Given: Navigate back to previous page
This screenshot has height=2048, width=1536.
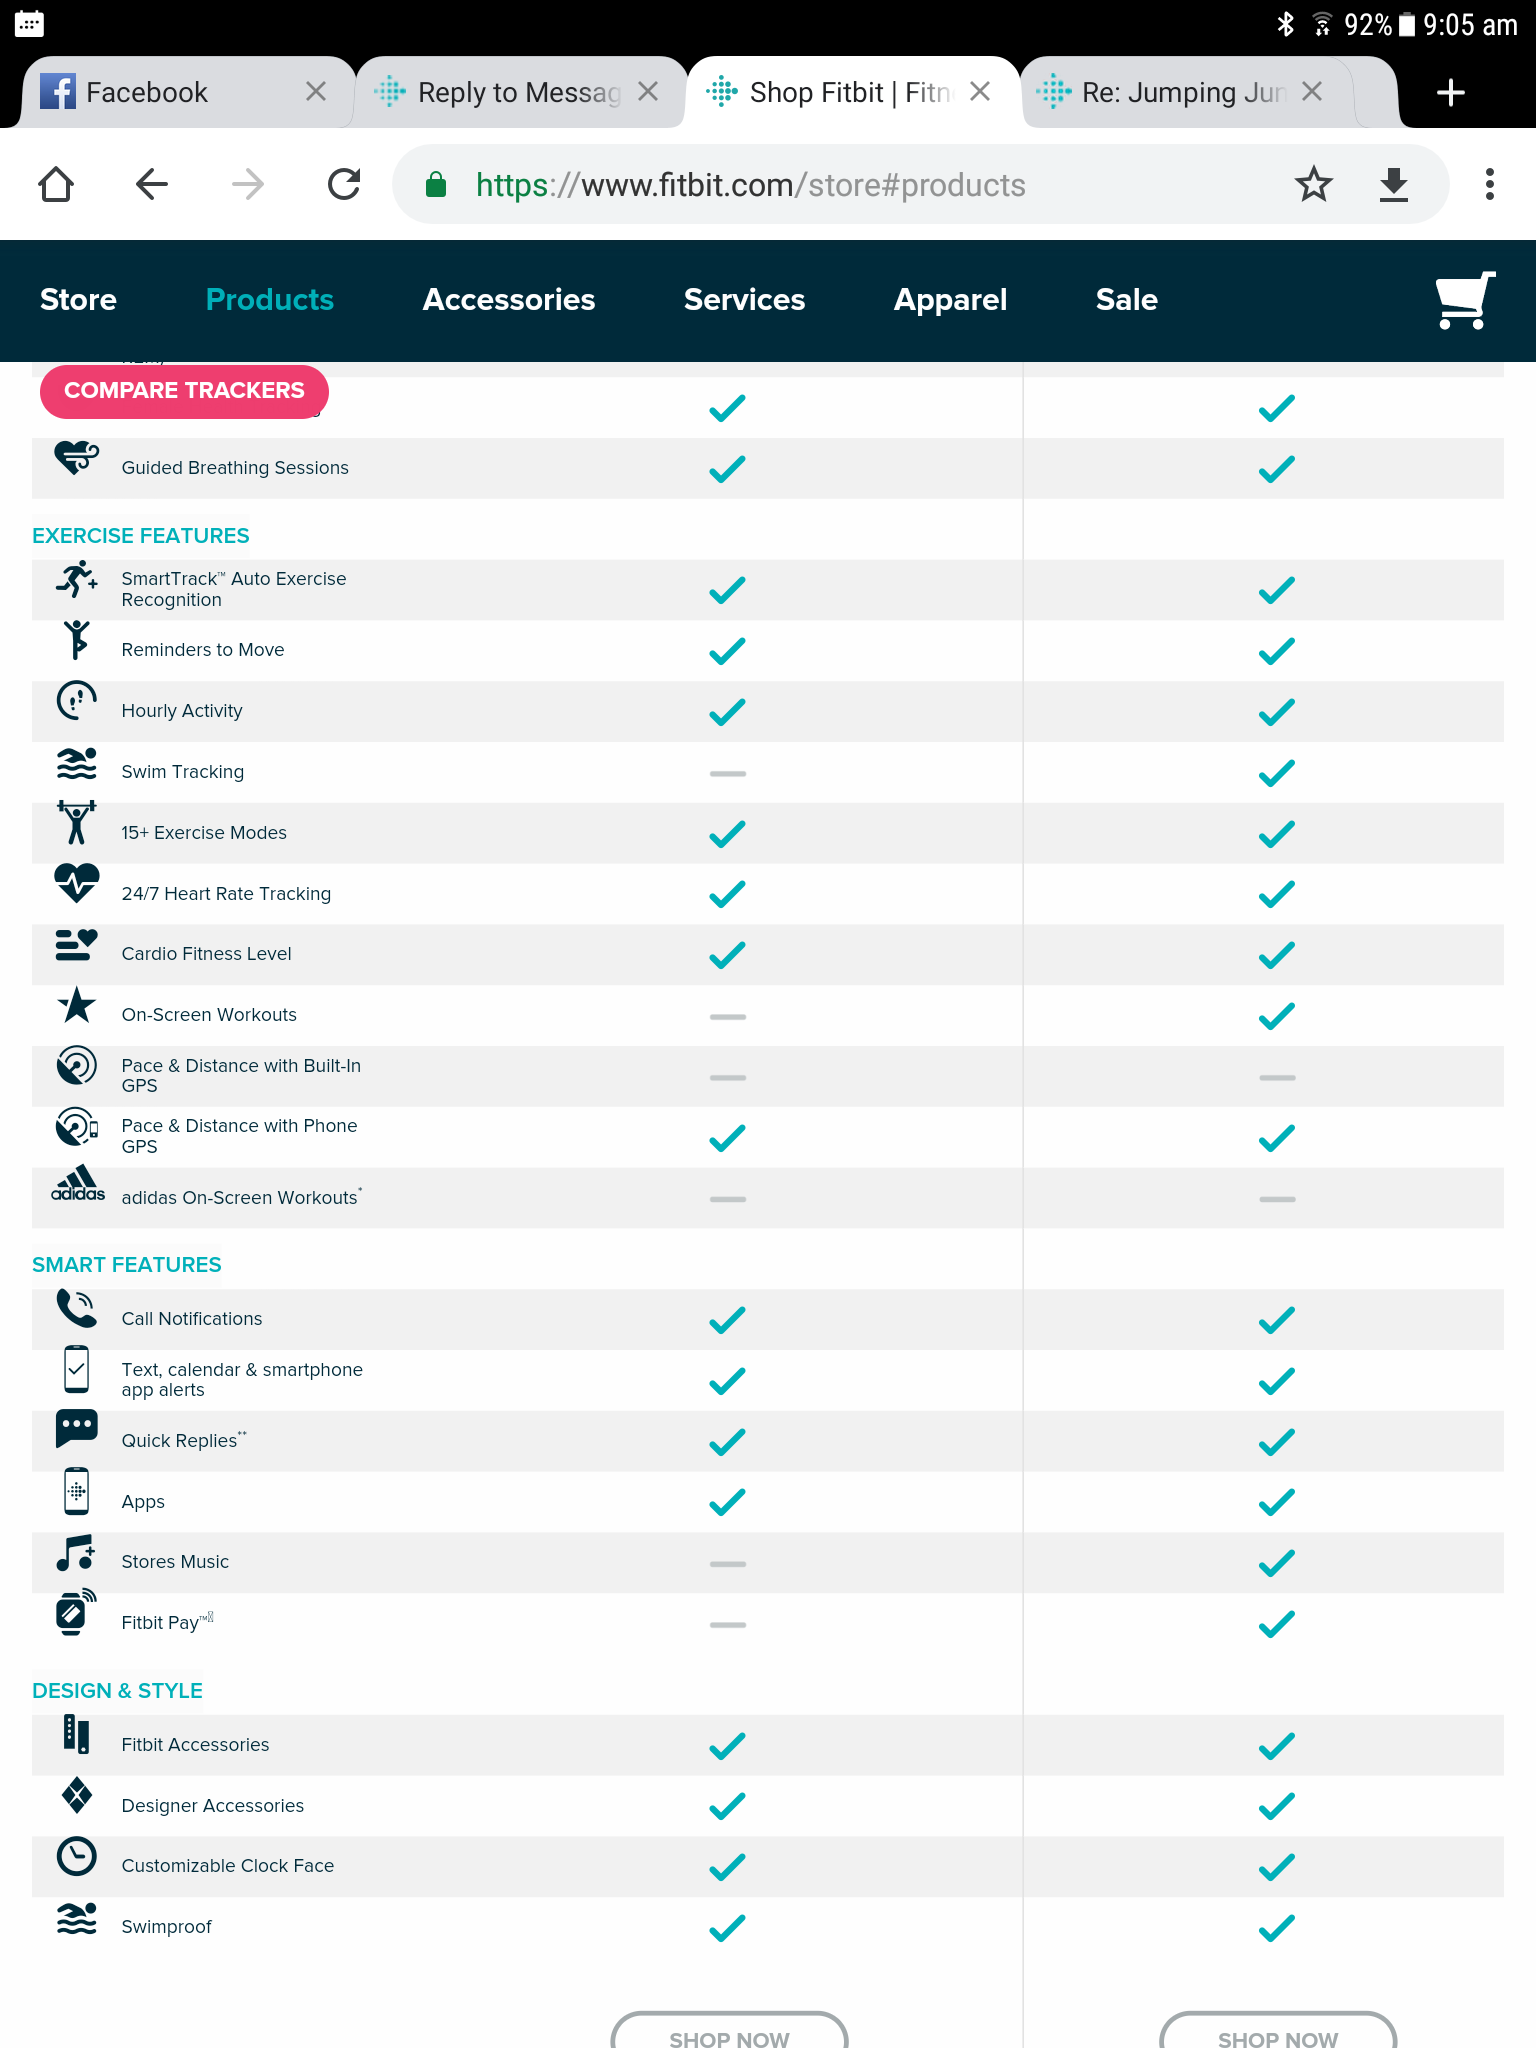Looking at the screenshot, I should 152,185.
